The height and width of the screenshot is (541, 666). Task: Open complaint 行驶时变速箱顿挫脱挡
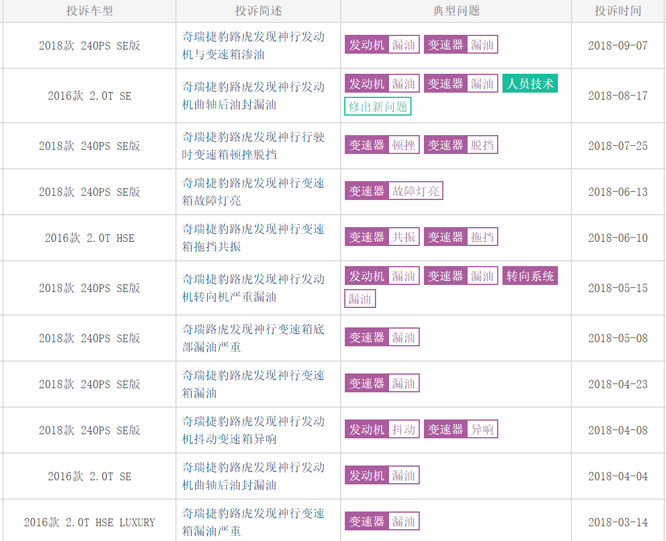pyautogui.click(x=253, y=146)
